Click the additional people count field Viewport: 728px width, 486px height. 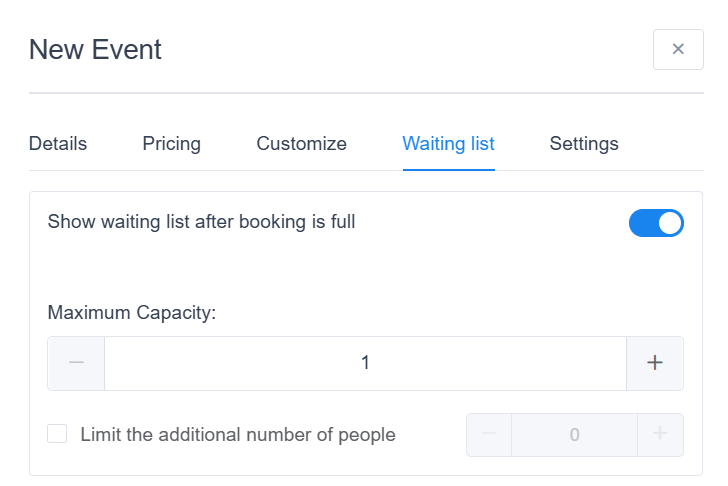click(574, 435)
